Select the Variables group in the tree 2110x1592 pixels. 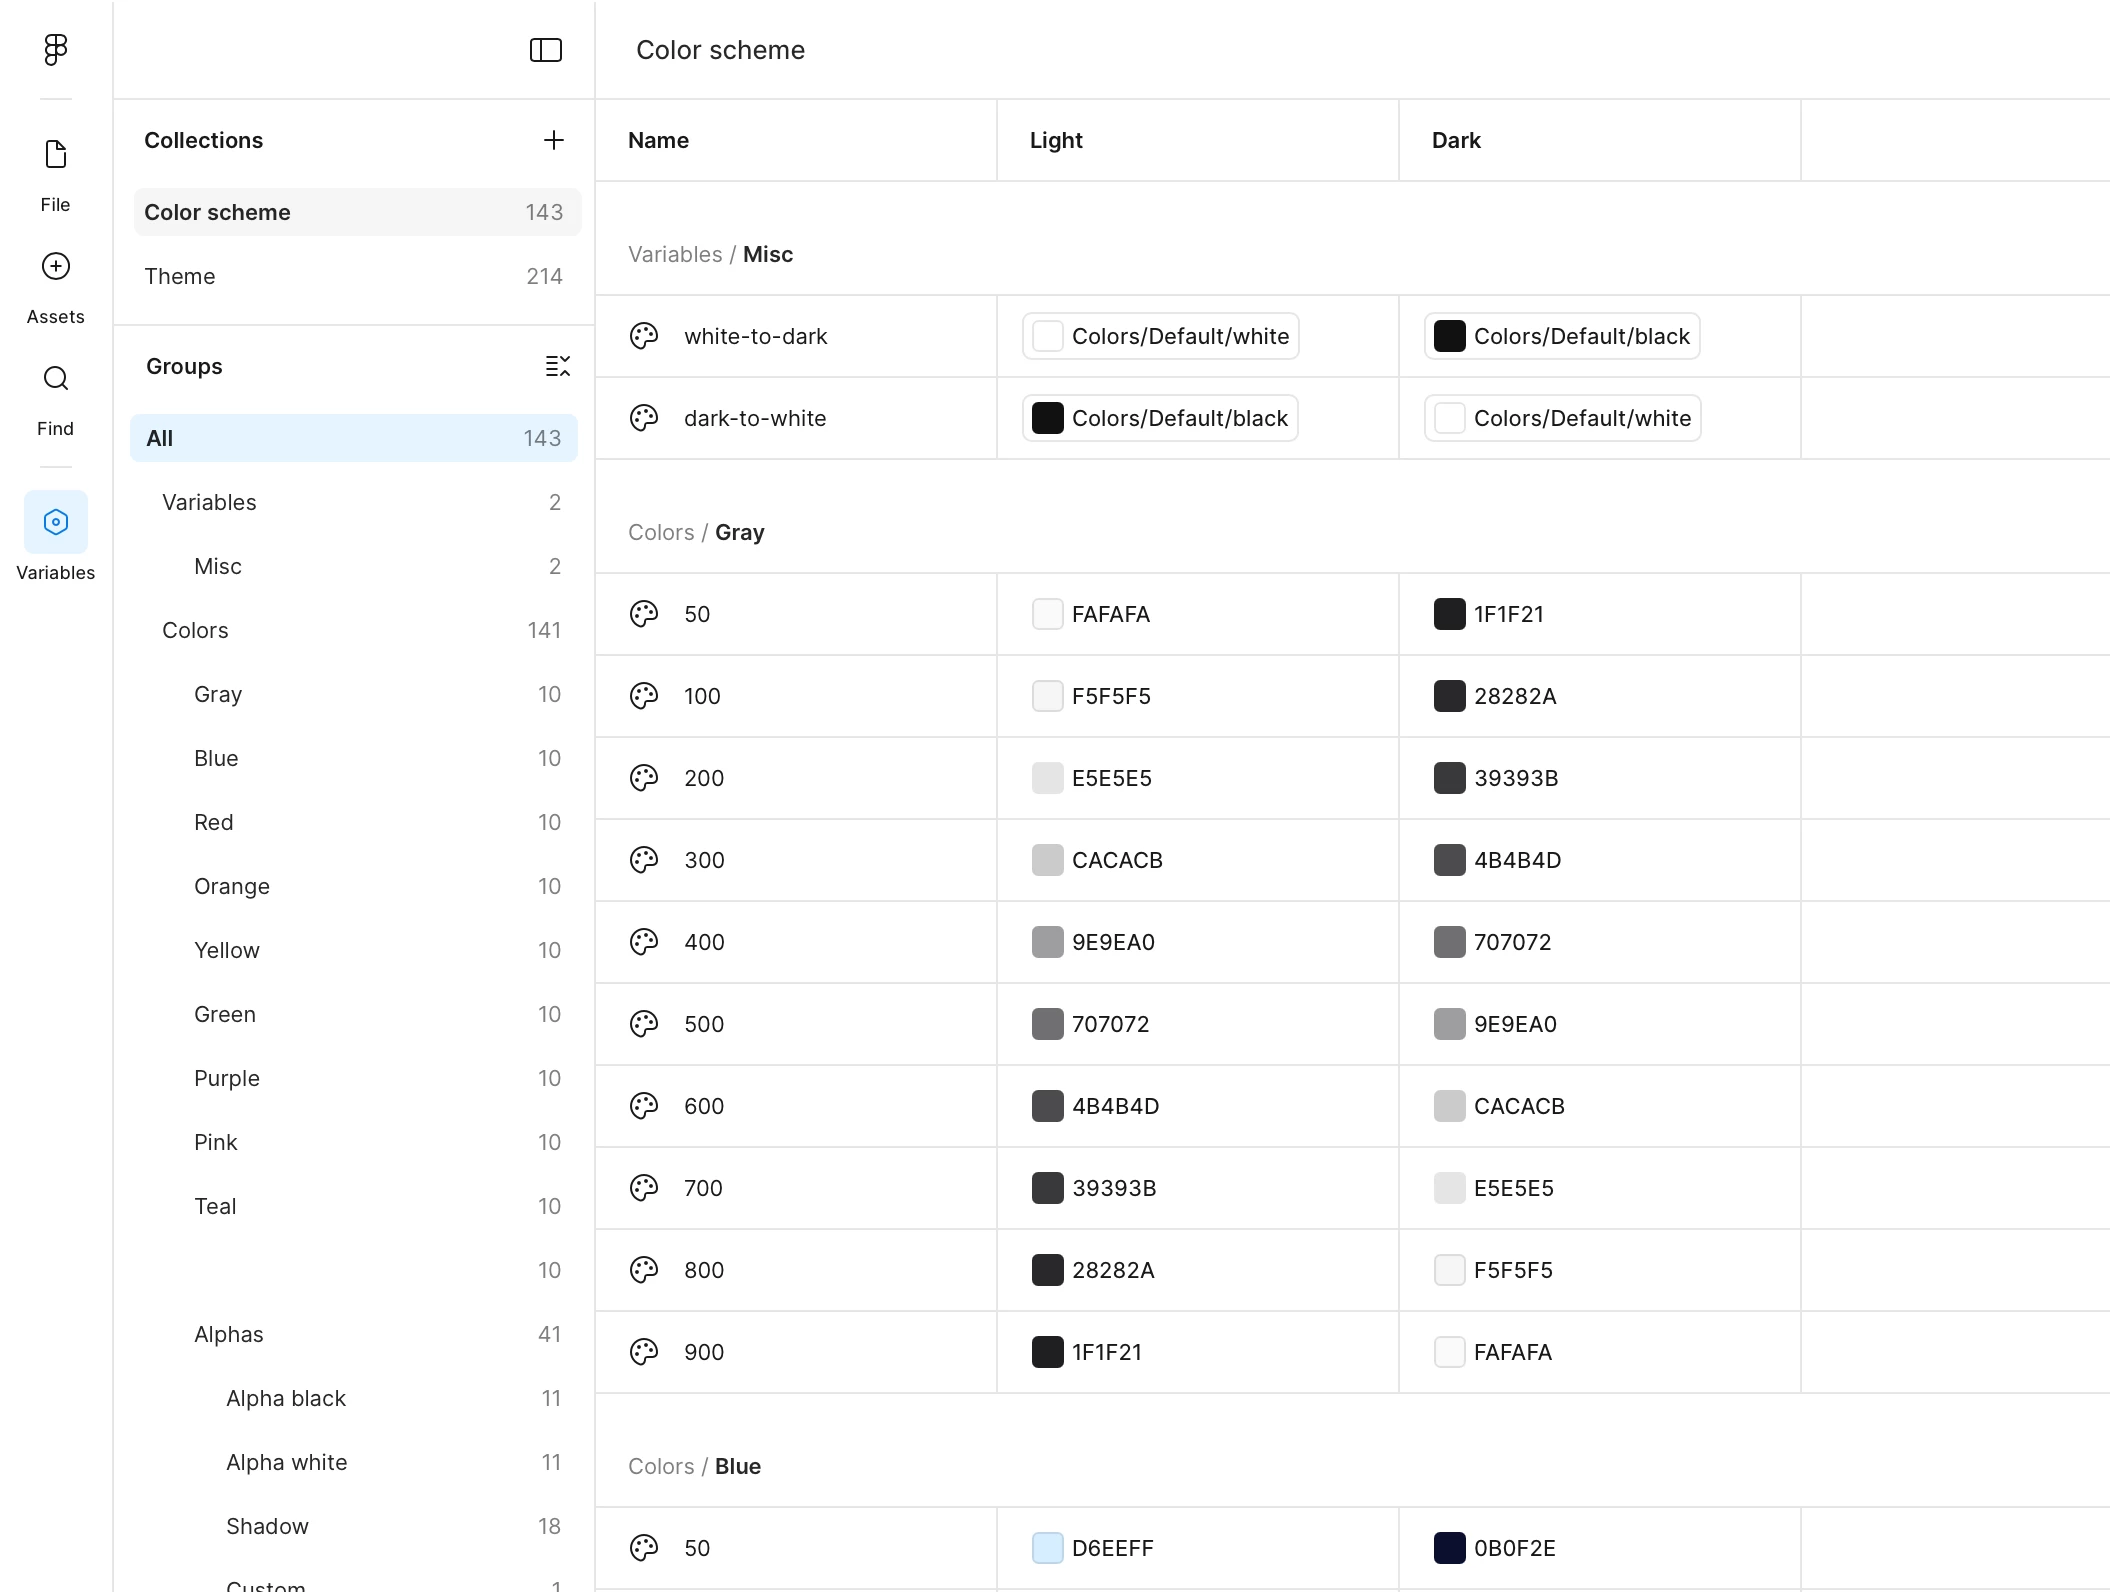point(209,502)
